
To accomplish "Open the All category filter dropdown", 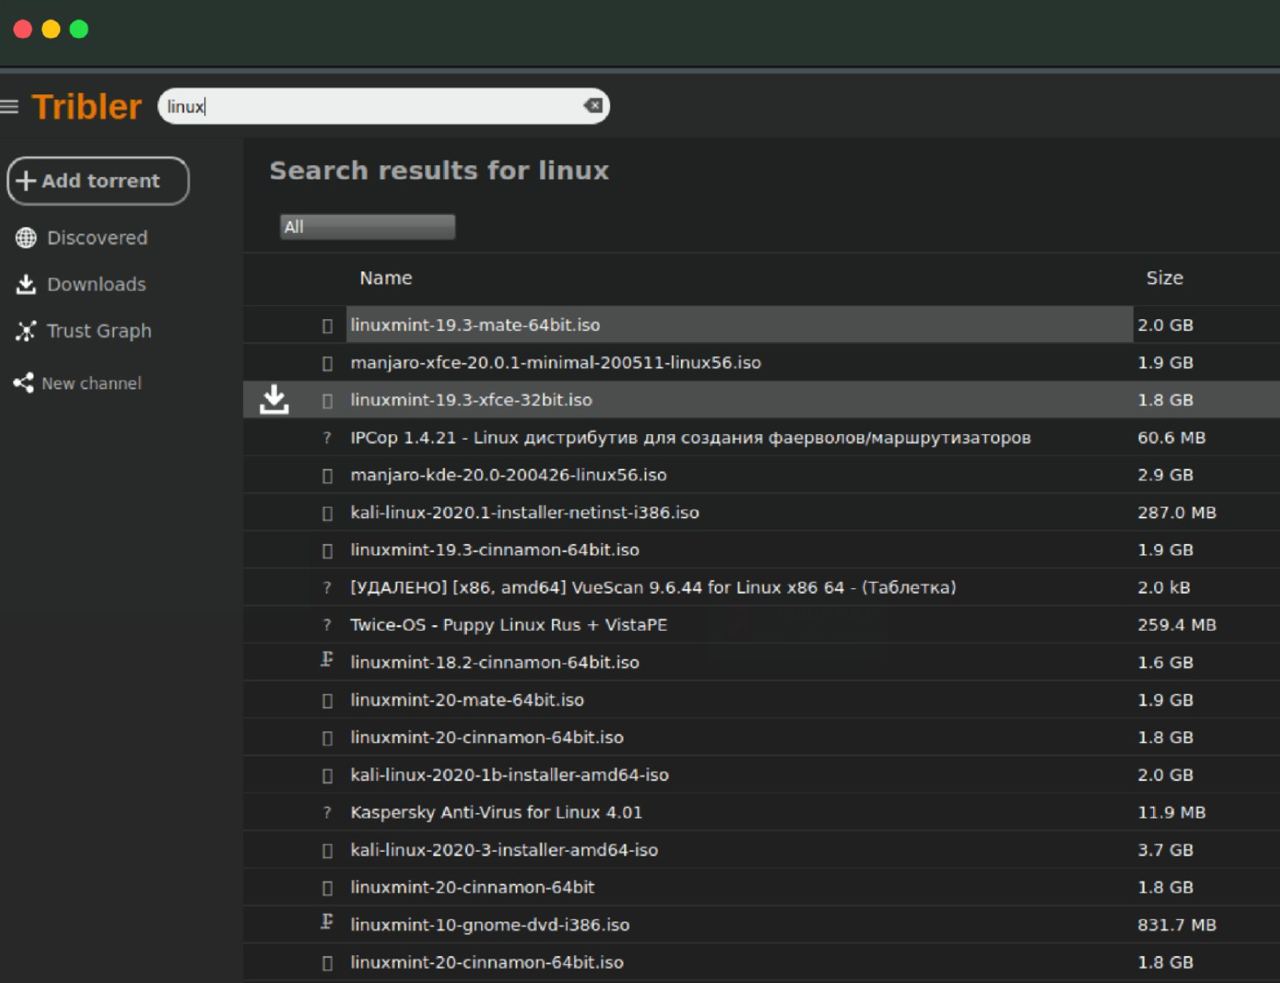I will point(367,227).
